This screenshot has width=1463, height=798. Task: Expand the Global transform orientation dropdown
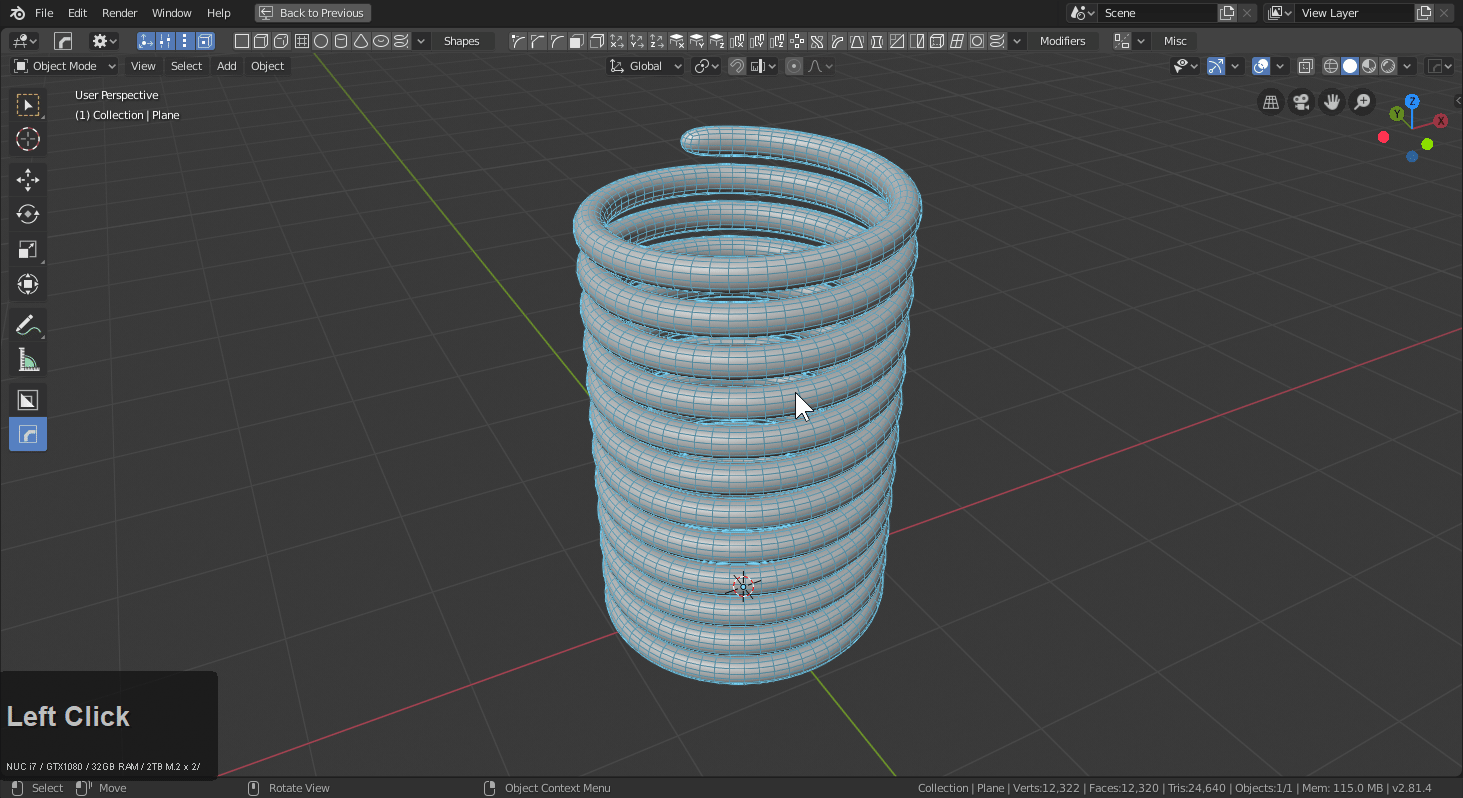click(x=646, y=66)
